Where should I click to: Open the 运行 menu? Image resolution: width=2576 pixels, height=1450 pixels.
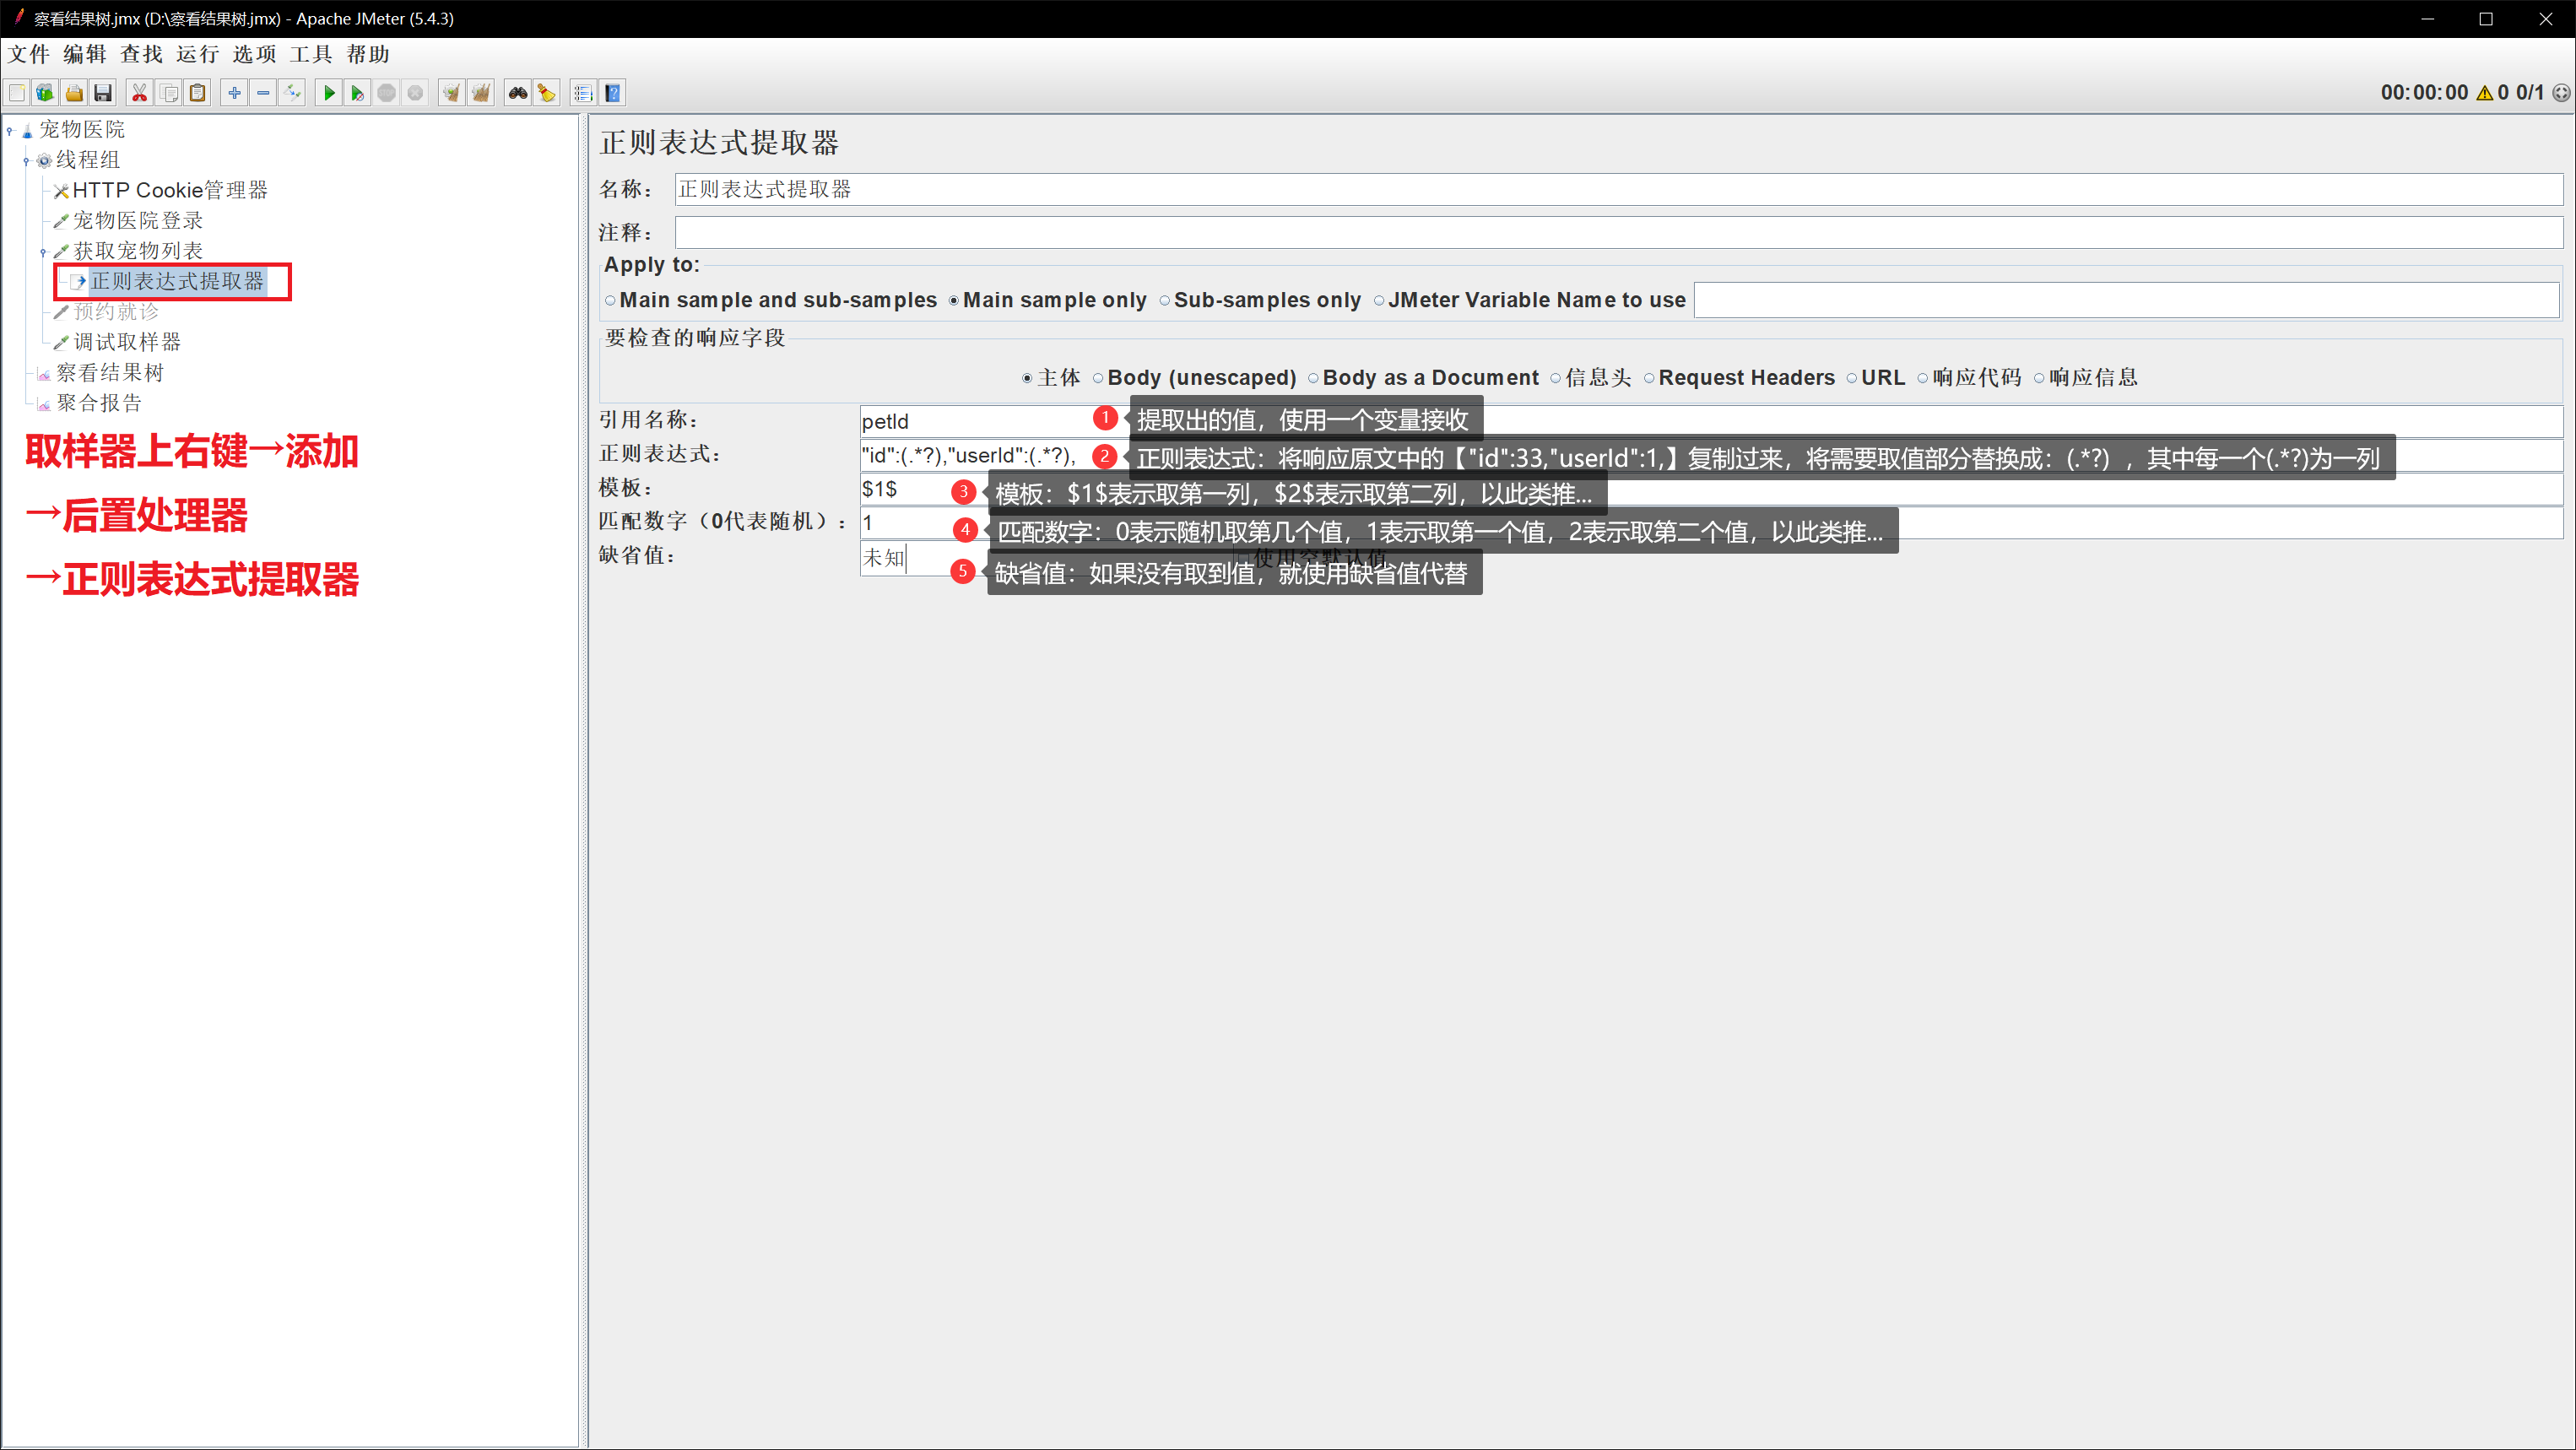click(197, 54)
